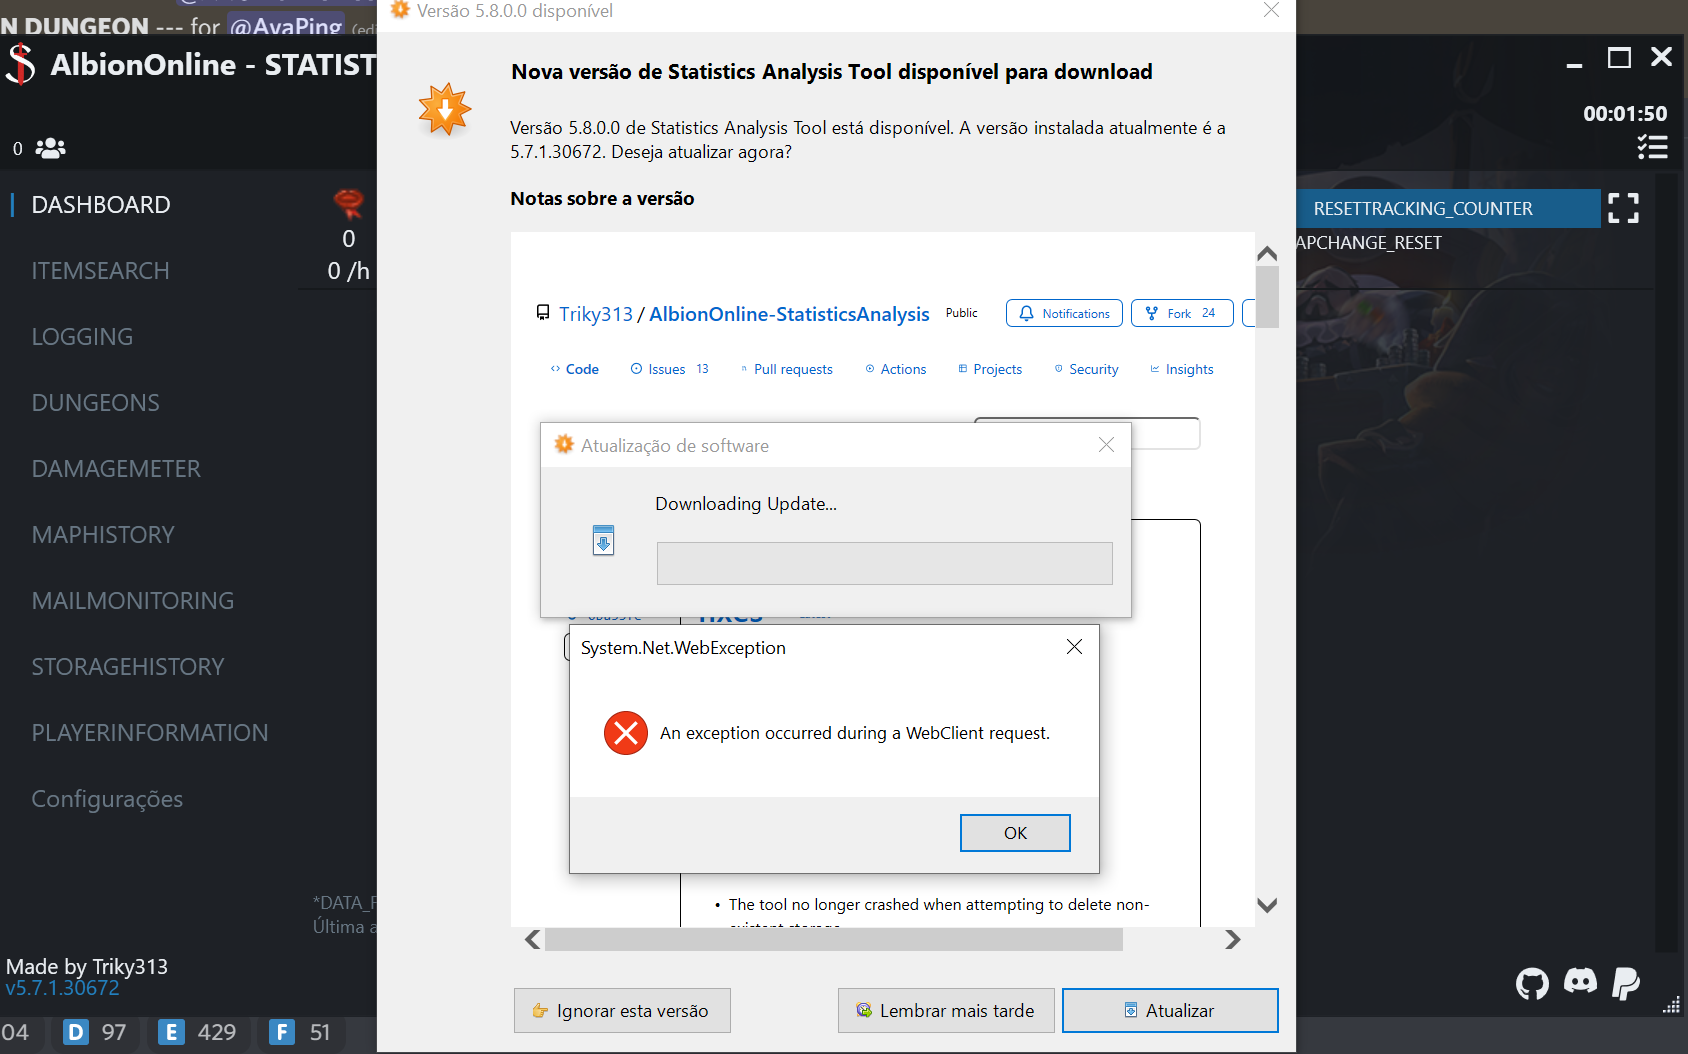
Task: Click the release notes scroll right arrow
Action: pyautogui.click(x=1232, y=939)
